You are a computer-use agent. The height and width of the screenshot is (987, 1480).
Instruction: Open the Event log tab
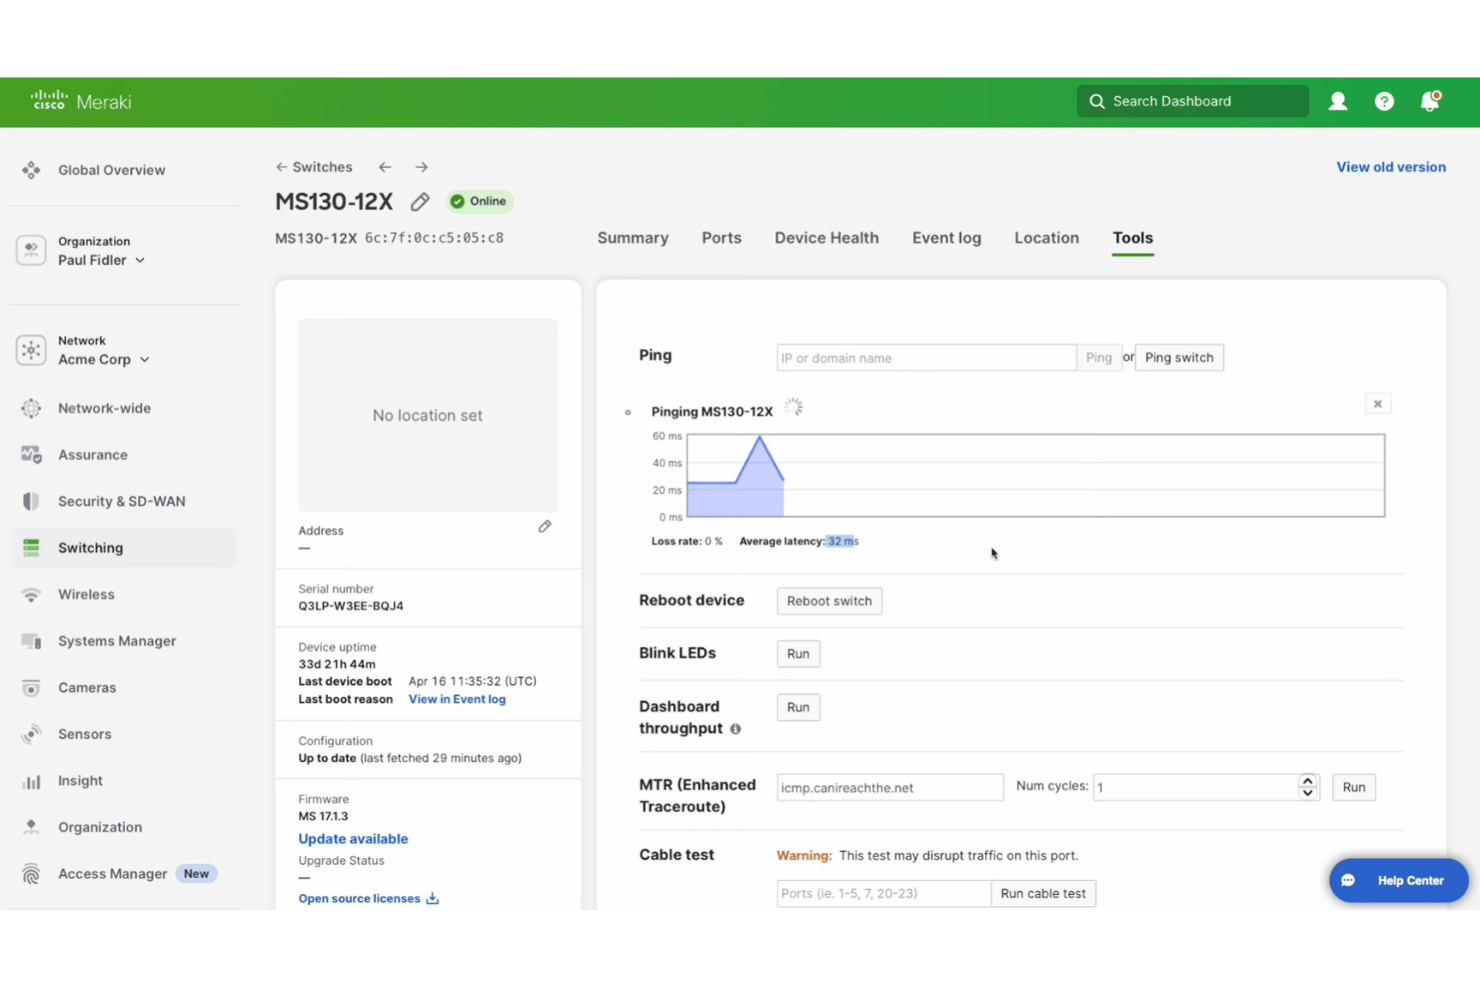pos(946,238)
